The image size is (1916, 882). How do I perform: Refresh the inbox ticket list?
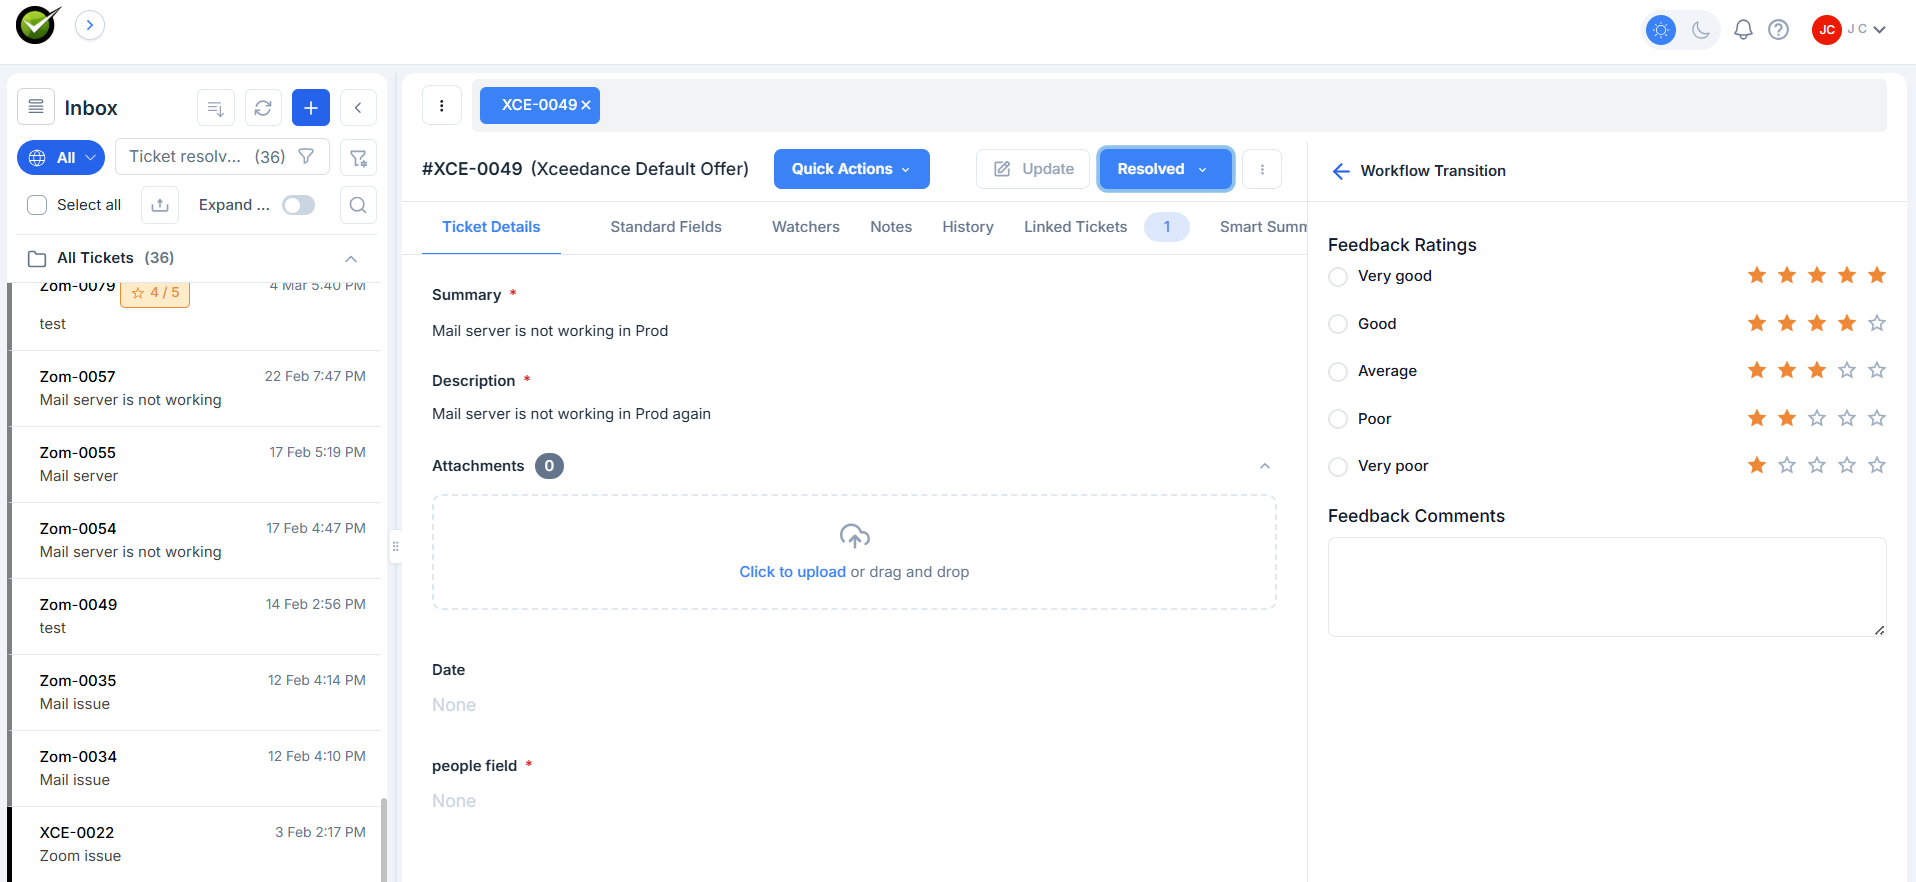pos(263,108)
